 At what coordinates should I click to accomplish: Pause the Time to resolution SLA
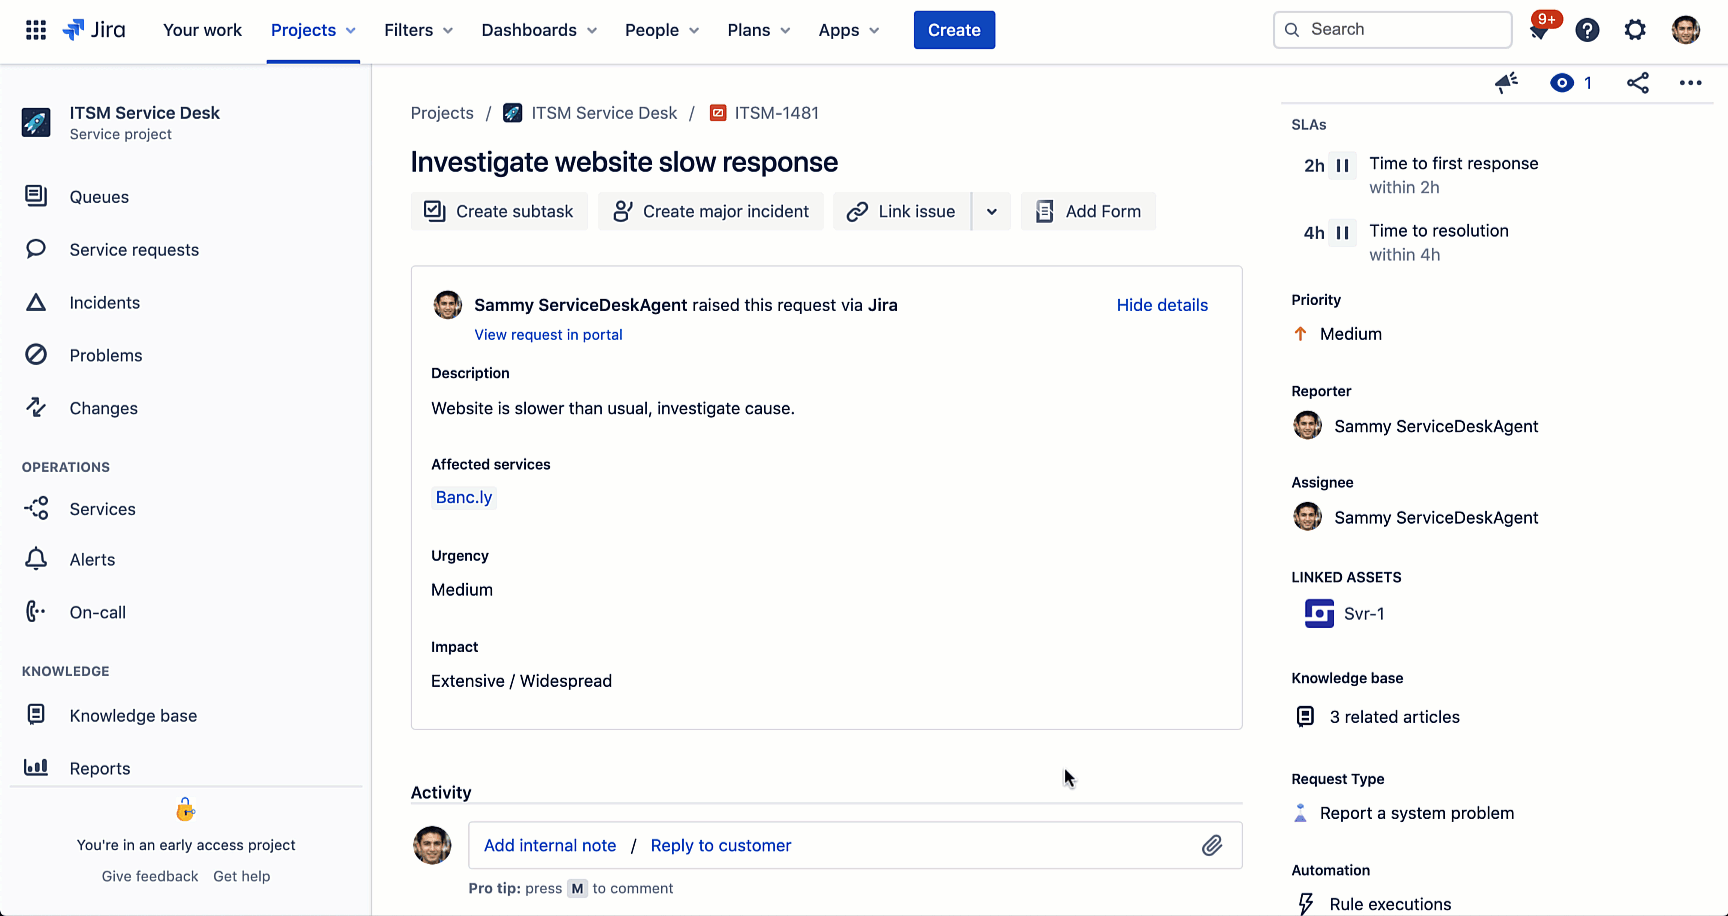(1341, 232)
